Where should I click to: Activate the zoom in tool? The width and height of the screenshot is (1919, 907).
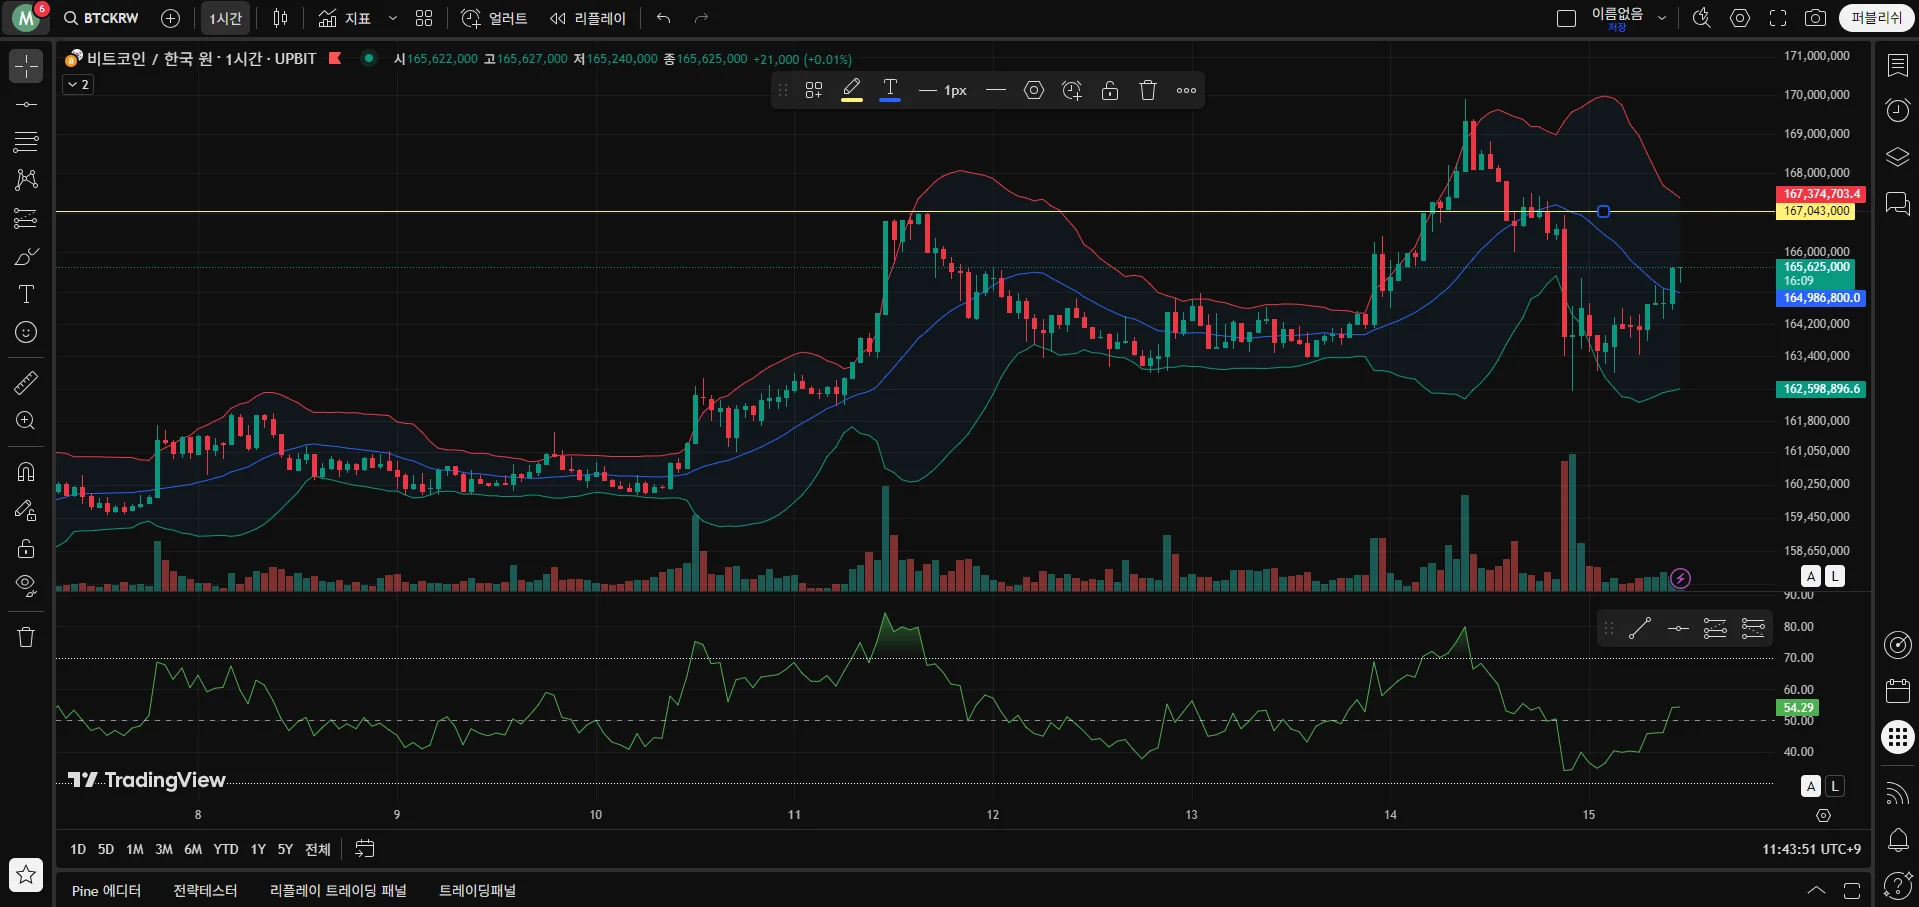pos(26,421)
